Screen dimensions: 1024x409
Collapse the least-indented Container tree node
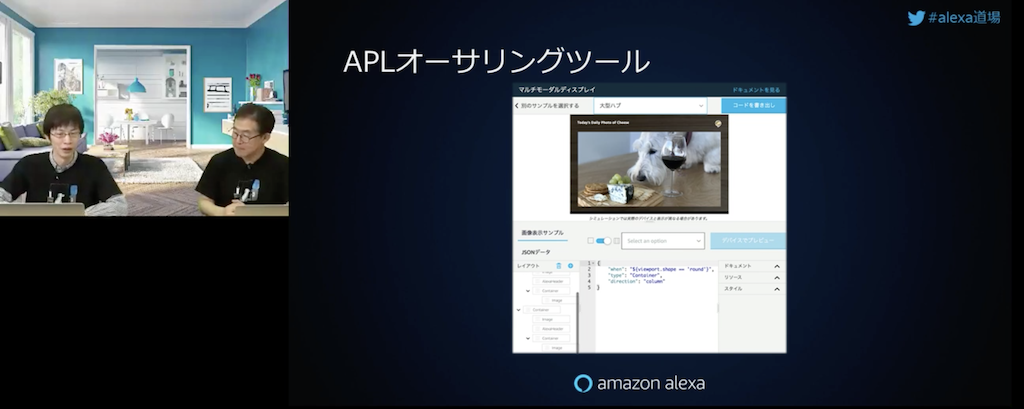pos(519,310)
